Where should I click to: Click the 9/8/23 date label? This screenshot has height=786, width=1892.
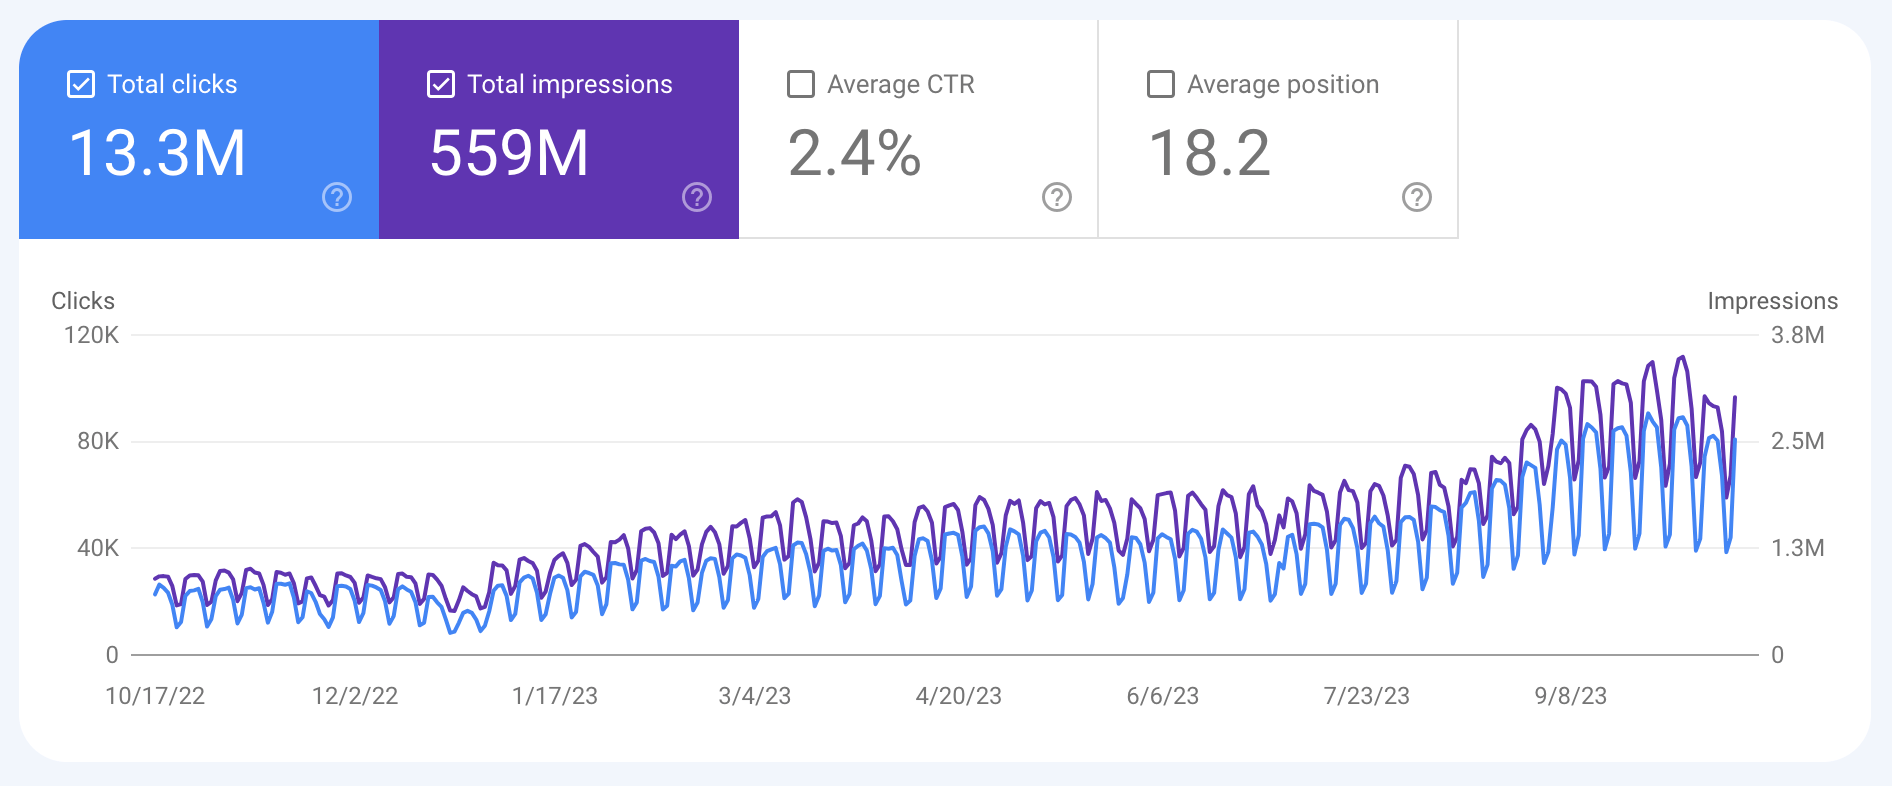[1571, 696]
